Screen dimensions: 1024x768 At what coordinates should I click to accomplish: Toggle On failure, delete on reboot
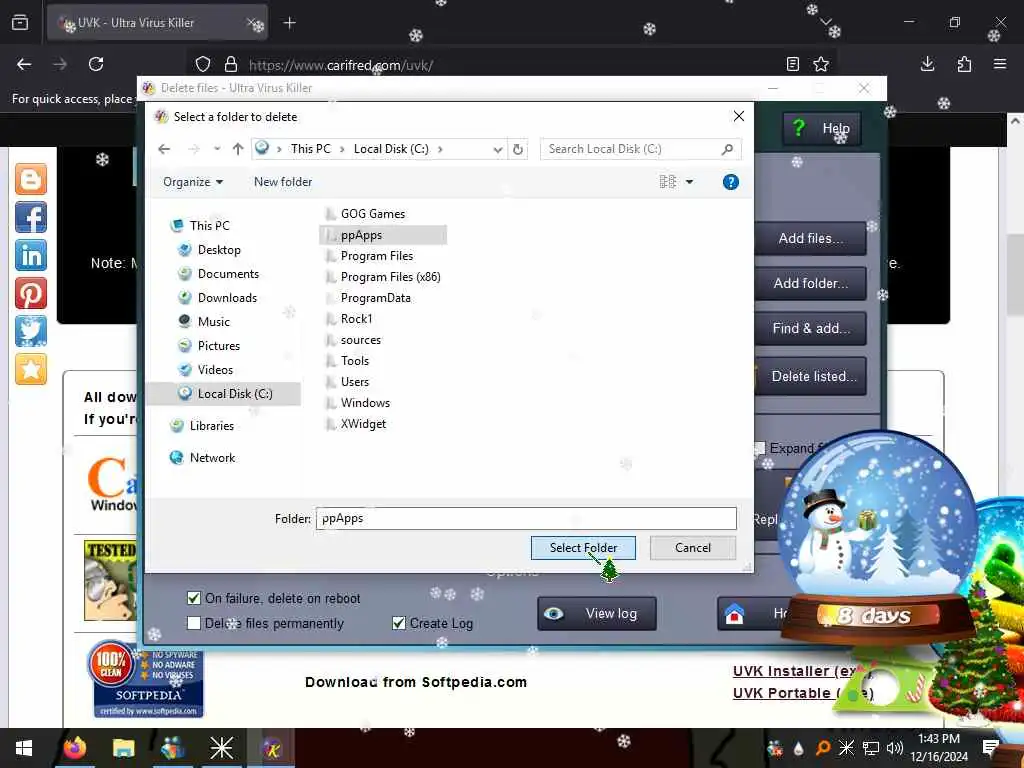click(193, 598)
